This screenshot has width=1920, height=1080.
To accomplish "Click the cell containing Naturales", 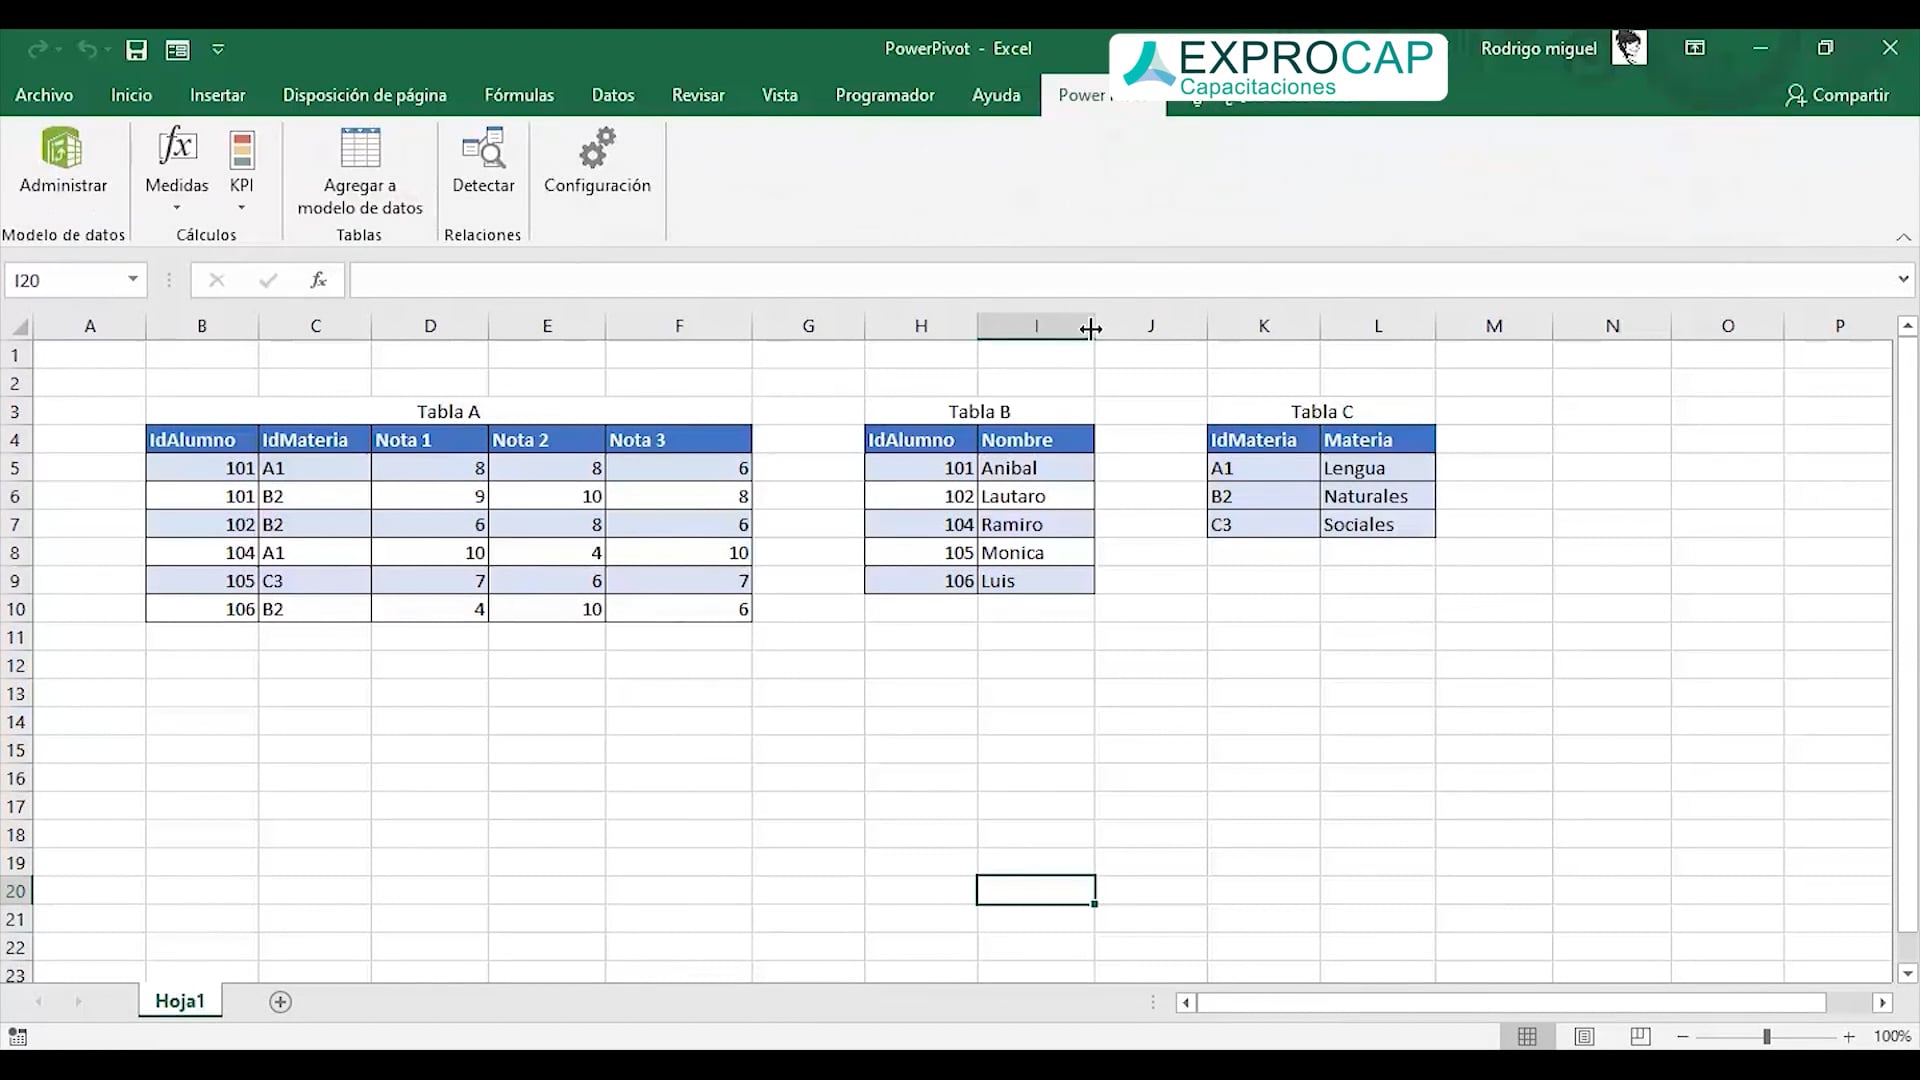I will point(1378,497).
